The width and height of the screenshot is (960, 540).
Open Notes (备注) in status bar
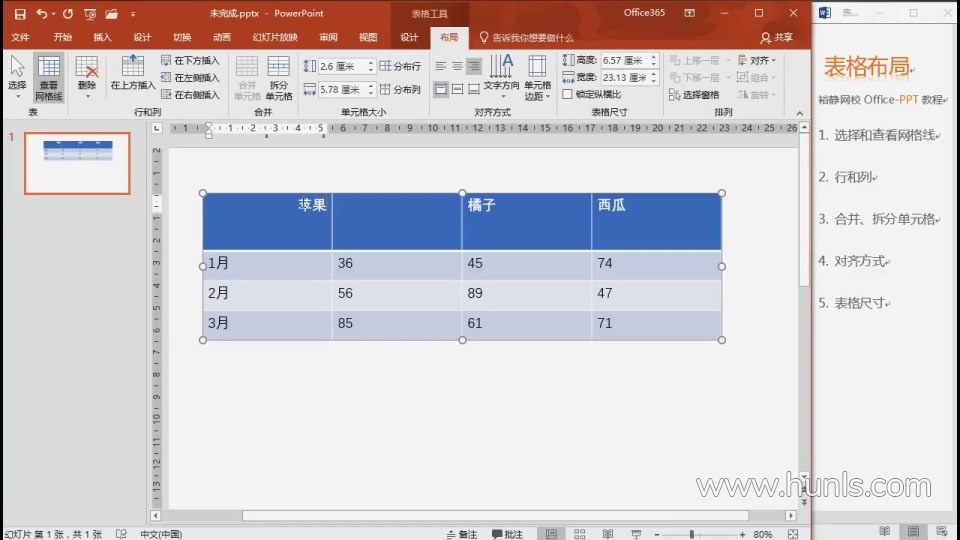462,534
